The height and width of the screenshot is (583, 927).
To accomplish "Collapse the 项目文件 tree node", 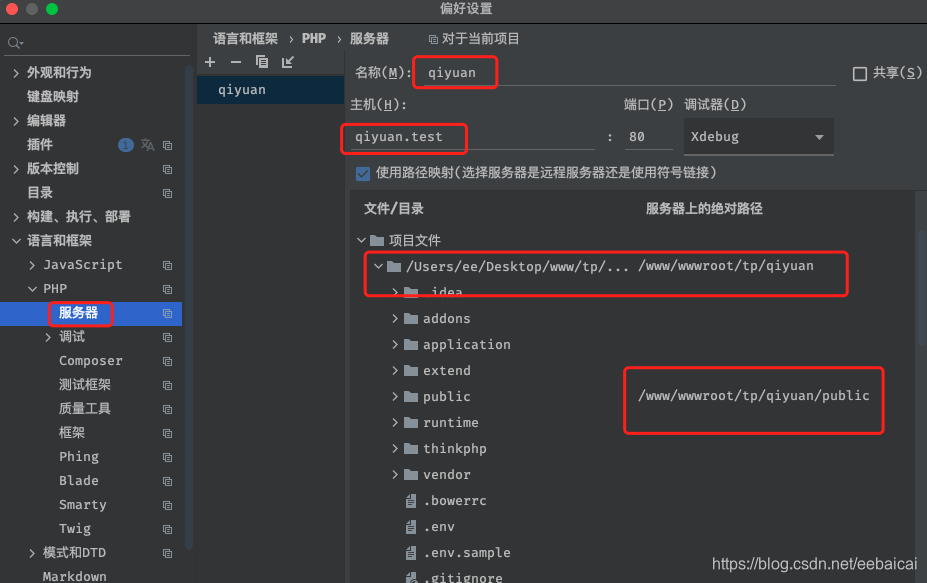I will 361,241.
